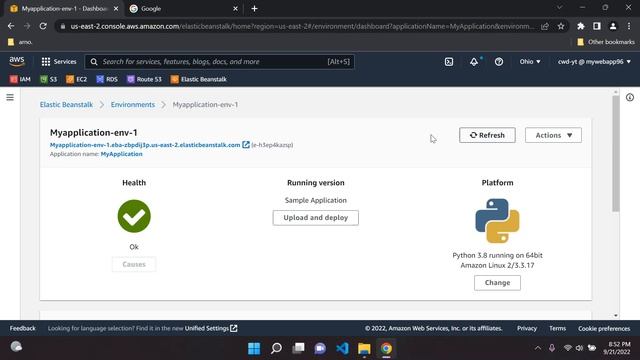Viewport: 640px width, 360px height.
Task: Click the browser address bar
Action: coord(301,26)
